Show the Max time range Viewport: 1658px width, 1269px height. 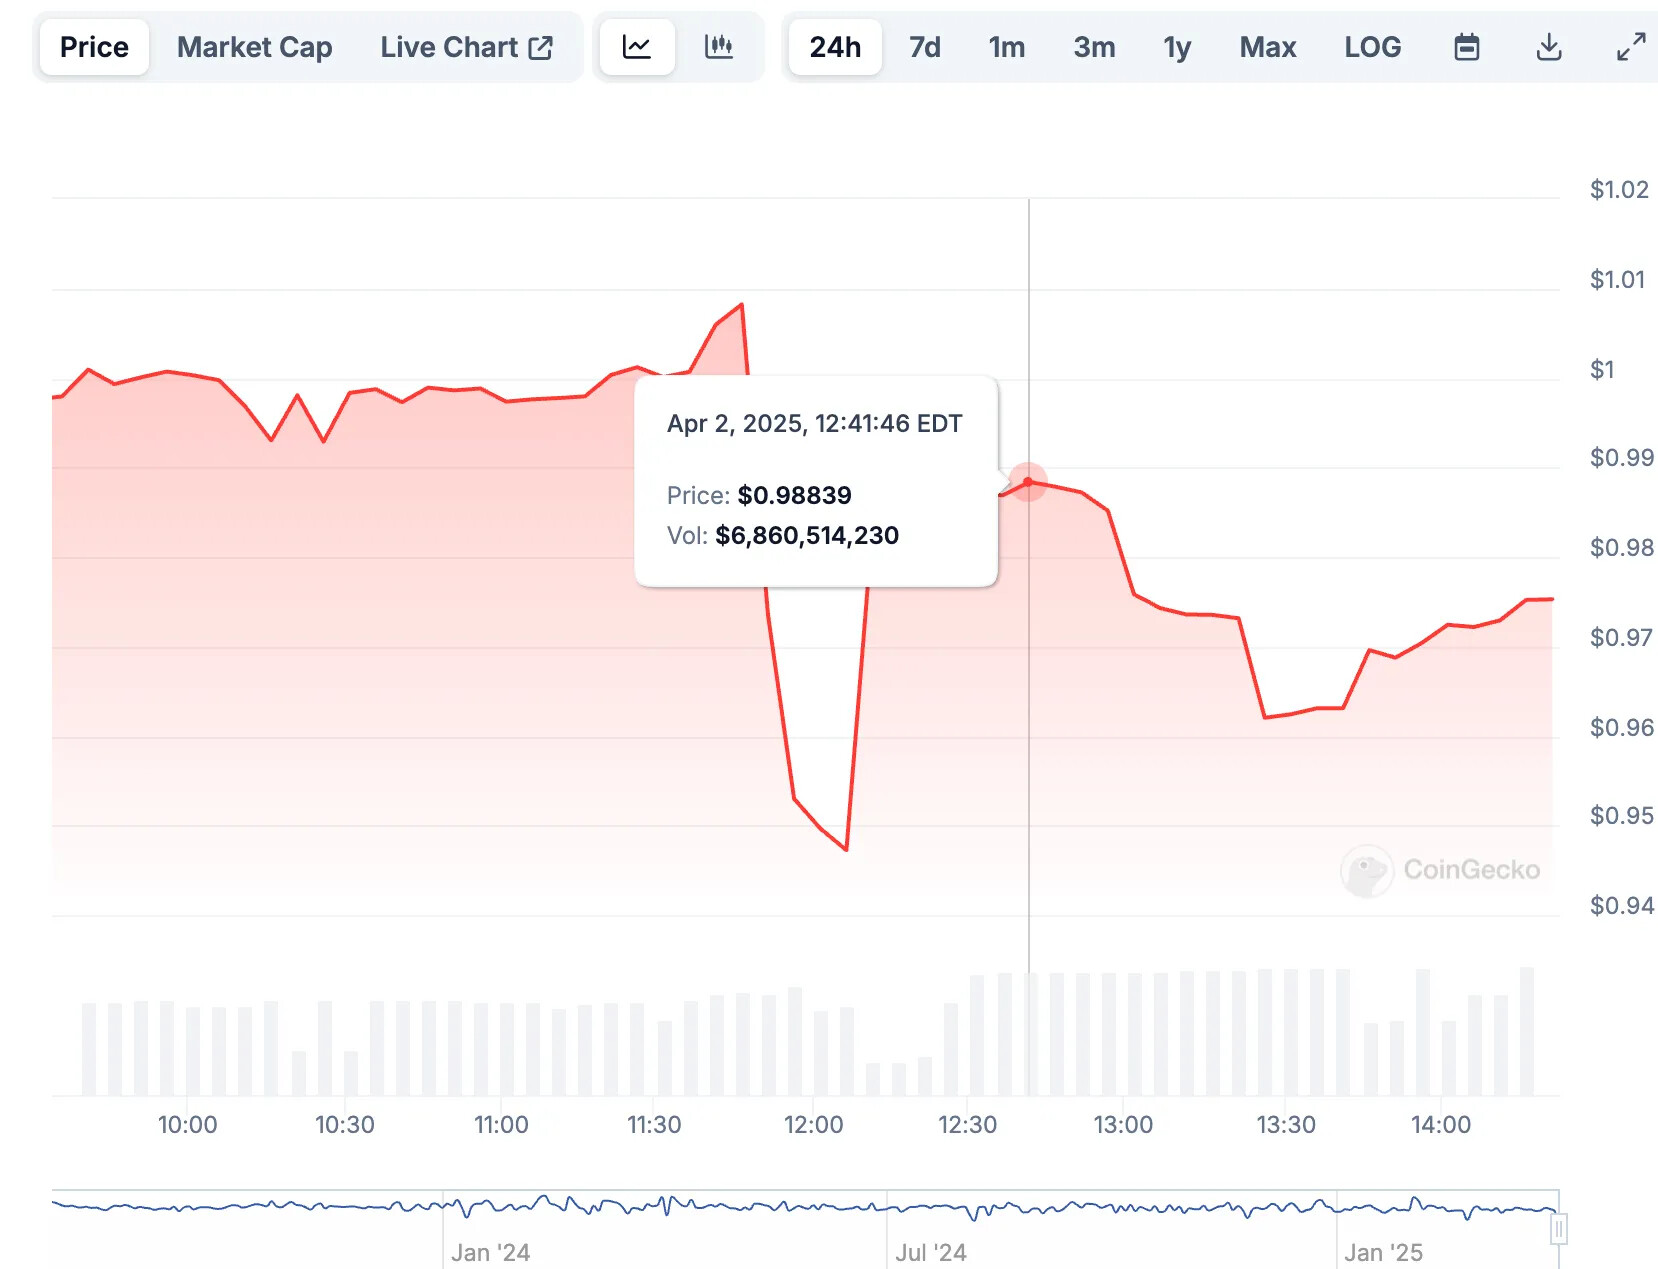1267,47
